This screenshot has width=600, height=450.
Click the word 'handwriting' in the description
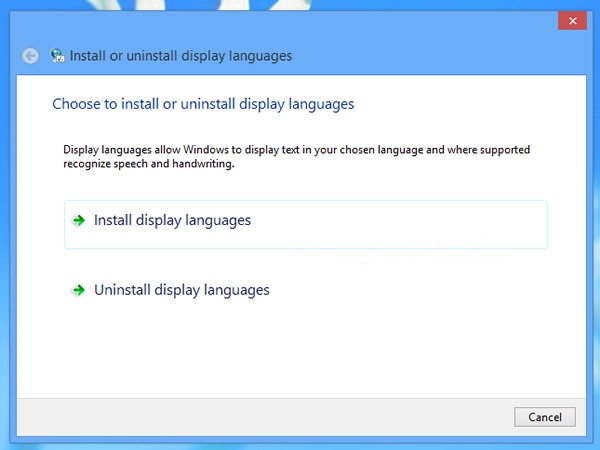tap(203, 164)
